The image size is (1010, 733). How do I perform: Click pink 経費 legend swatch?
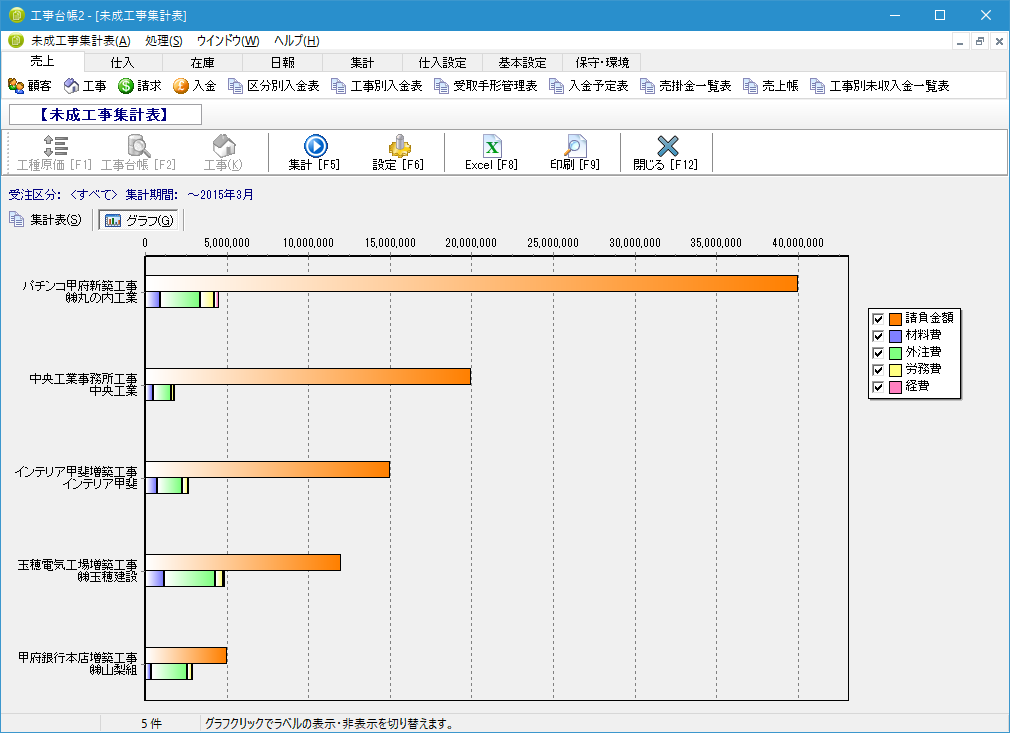pyautogui.click(x=895, y=387)
